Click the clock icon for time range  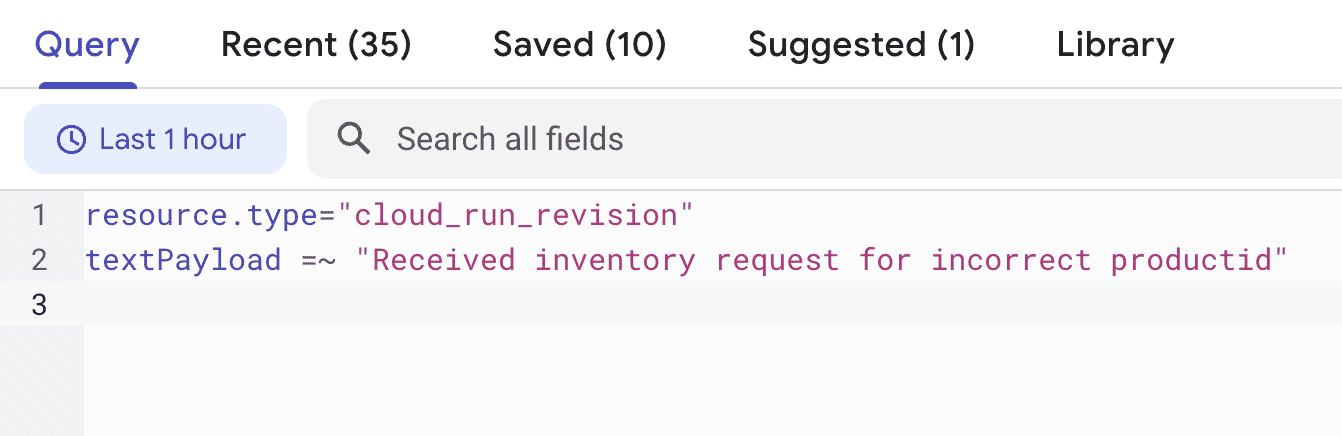71,140
